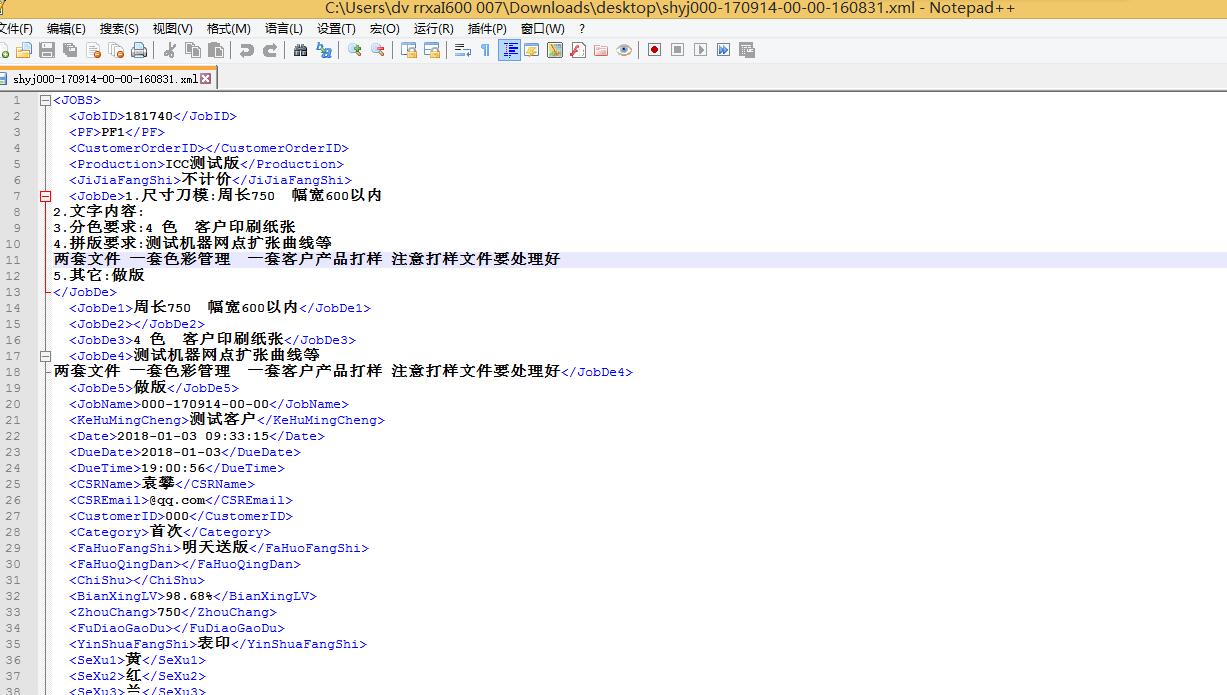Screen dimensions: 1227x695
Task: Click the user defined language icon
Action: 532,50
